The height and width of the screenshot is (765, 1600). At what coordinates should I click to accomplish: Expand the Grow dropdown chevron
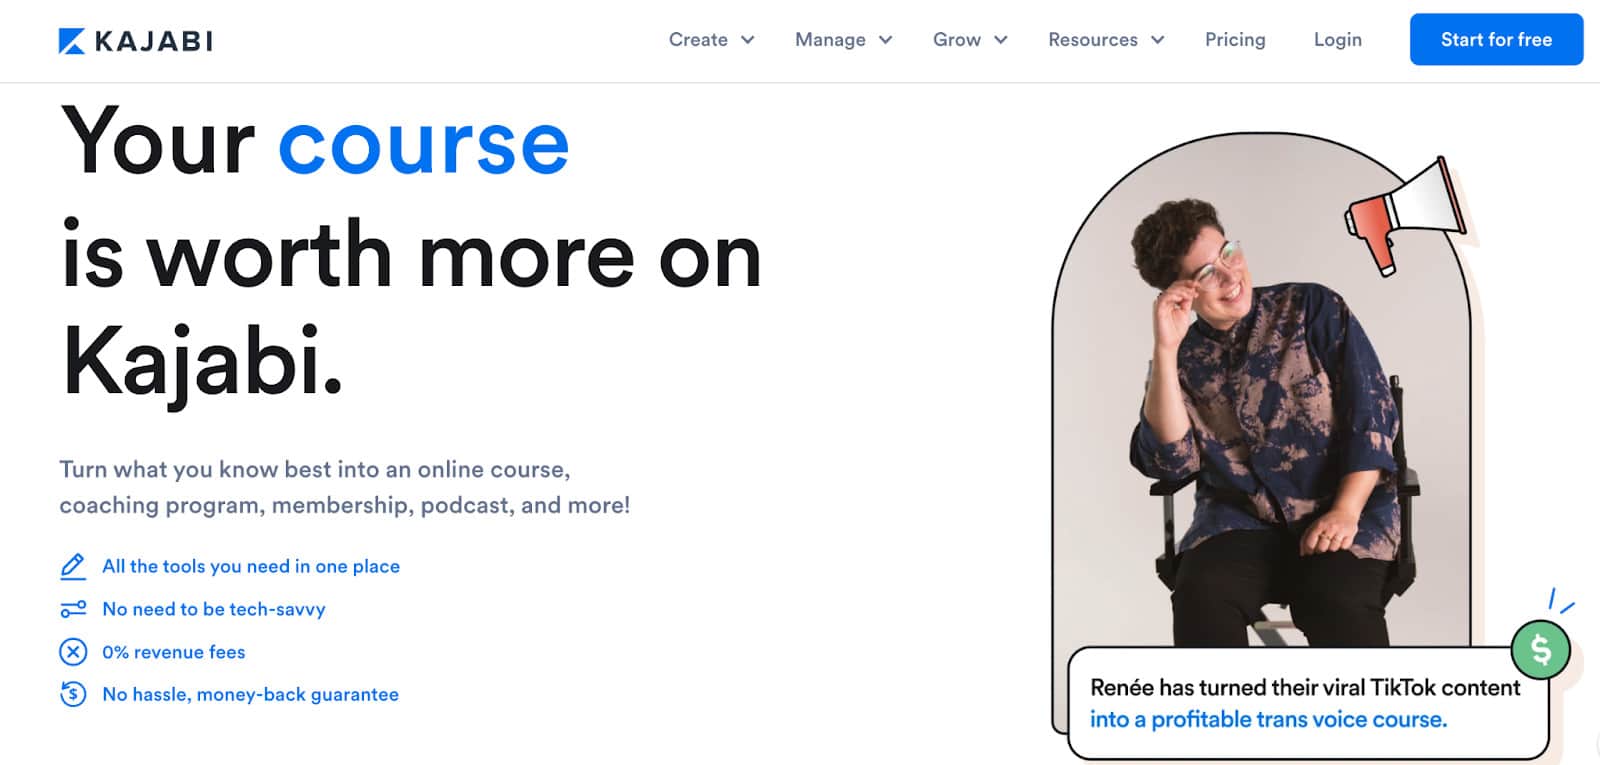1001,40
